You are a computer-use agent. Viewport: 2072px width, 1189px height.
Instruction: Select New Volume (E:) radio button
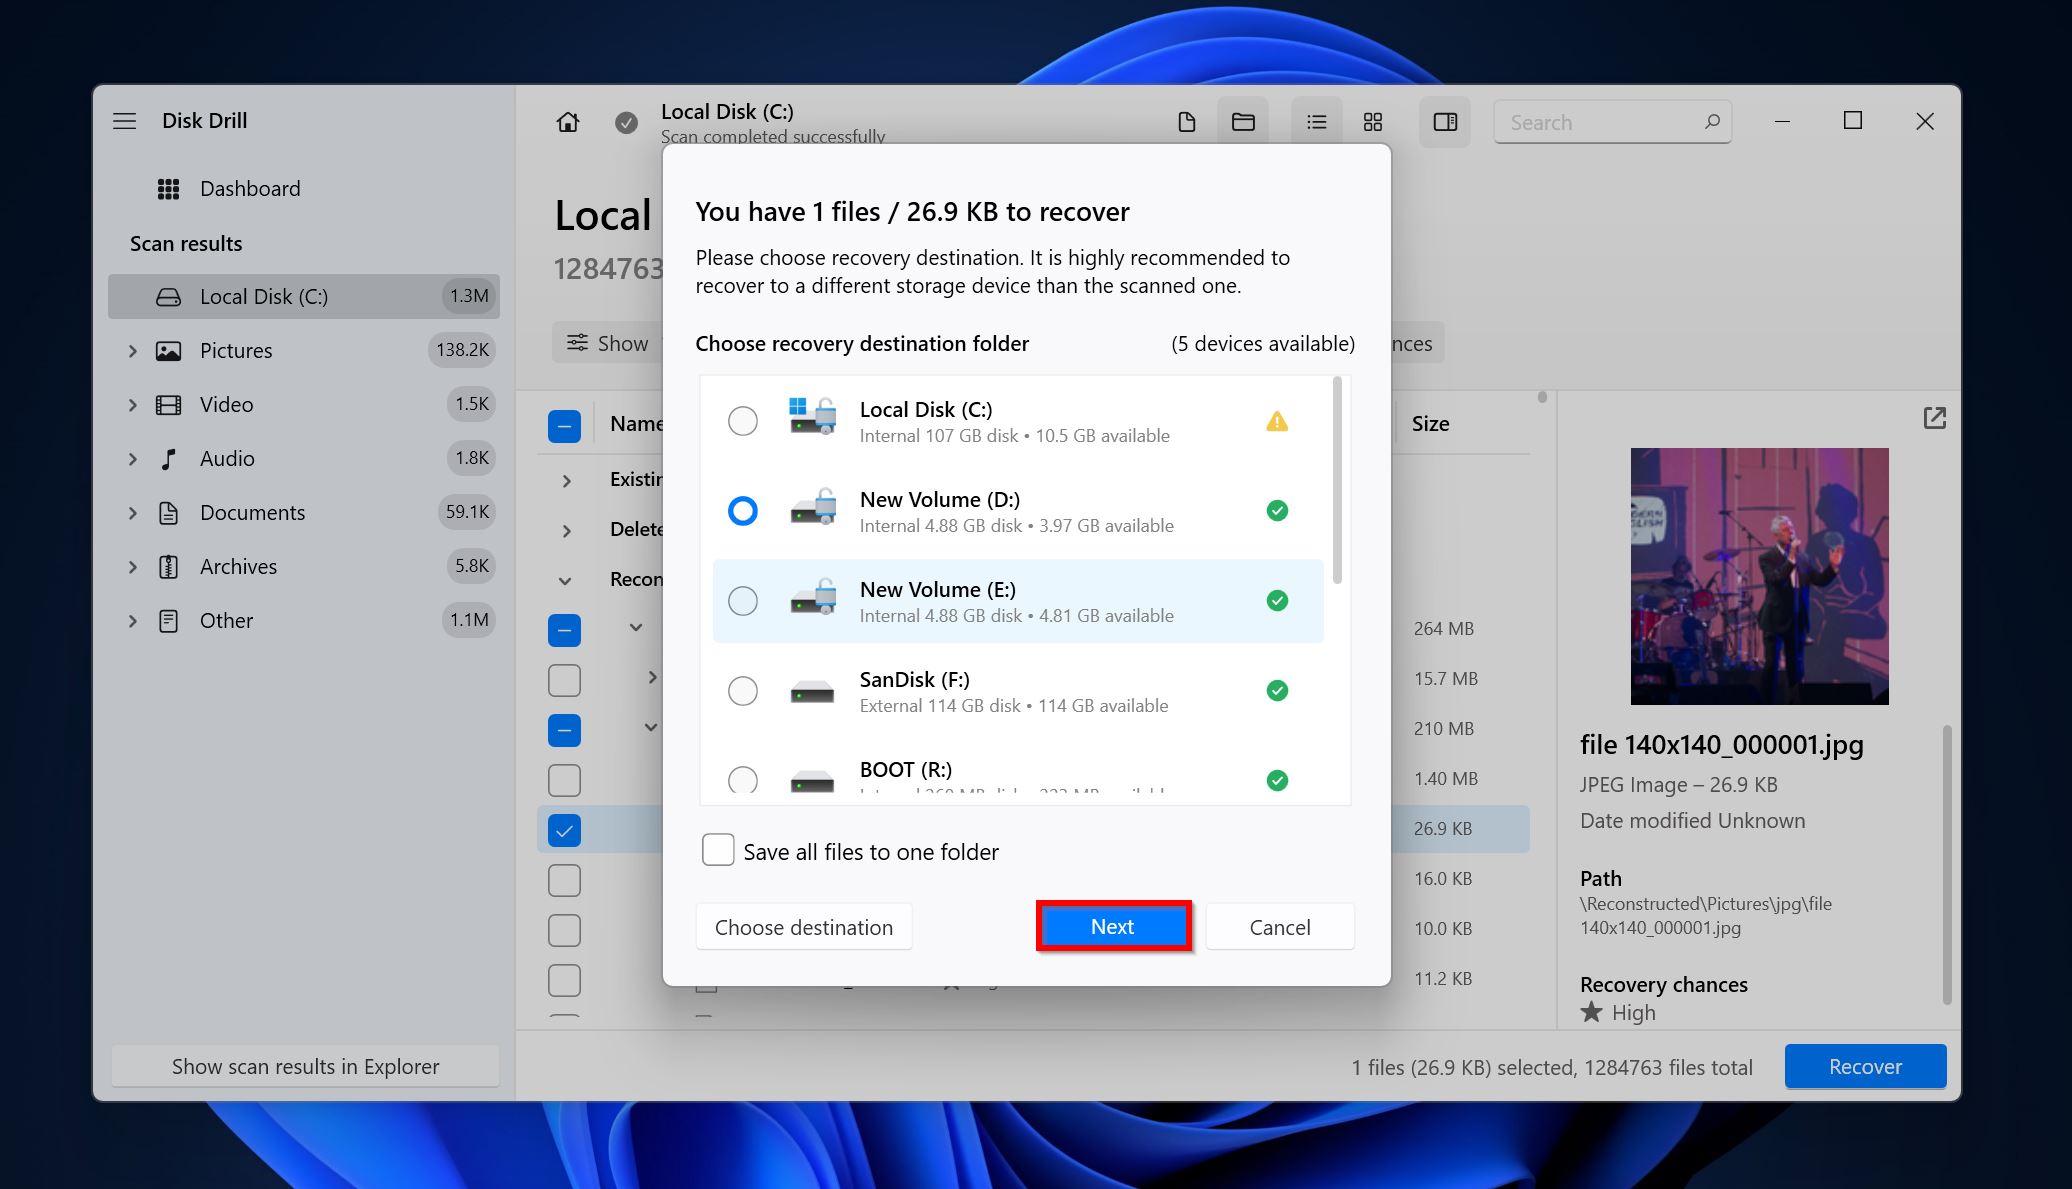click(743, 601)
